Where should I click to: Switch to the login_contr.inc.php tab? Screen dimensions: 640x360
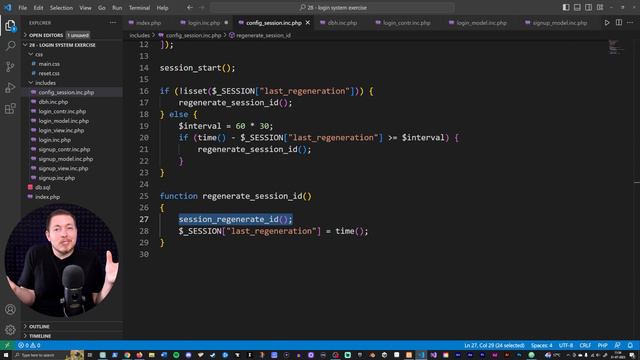407,23
